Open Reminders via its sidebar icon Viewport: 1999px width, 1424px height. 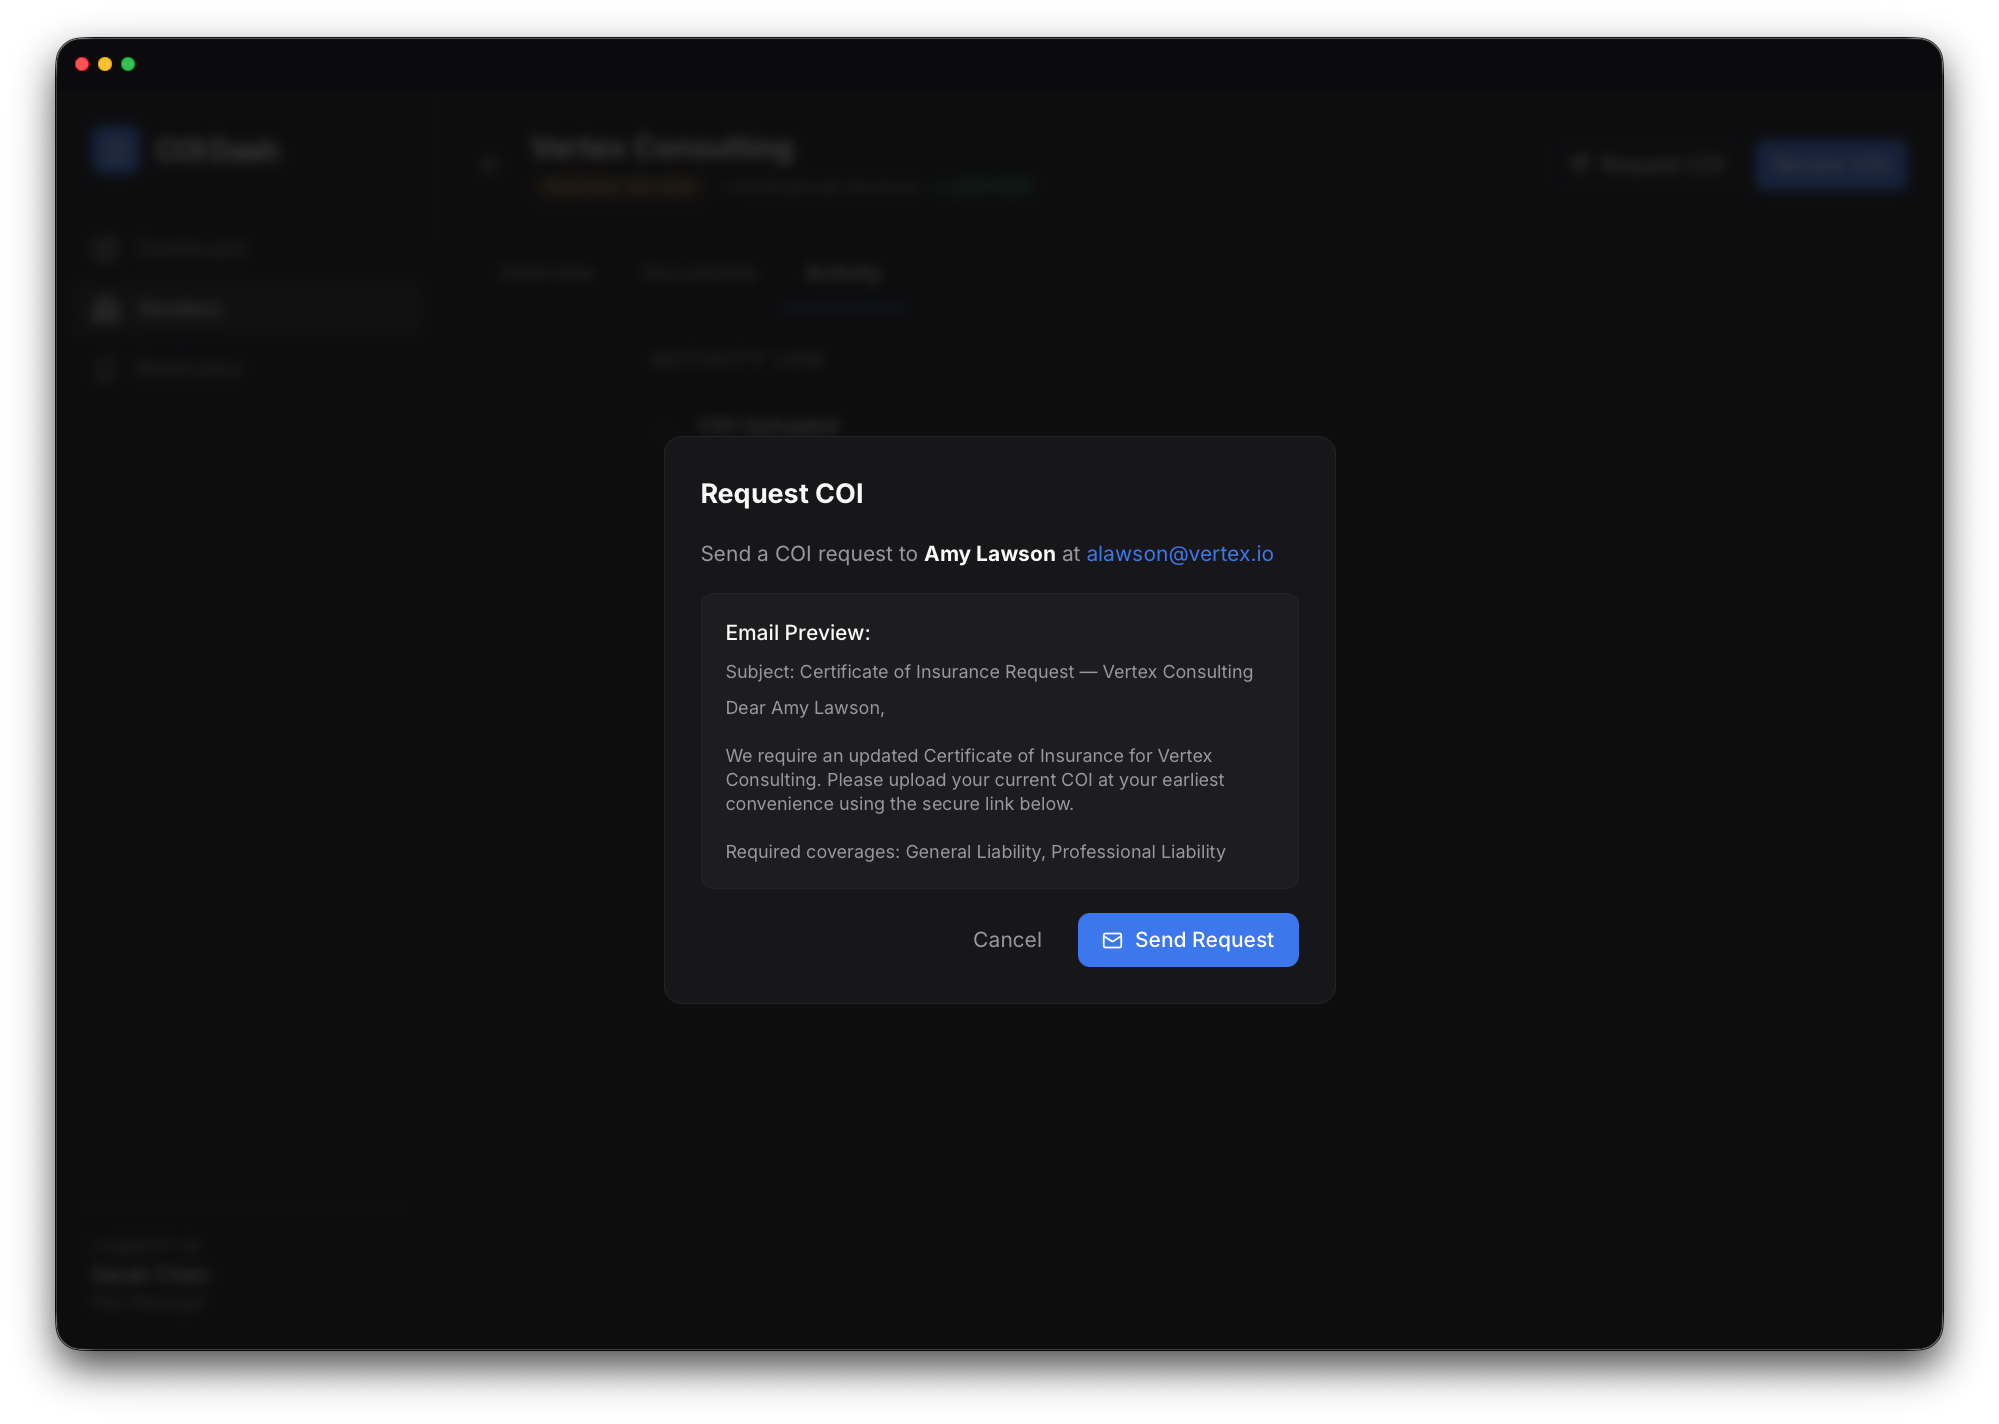[105, 368]
